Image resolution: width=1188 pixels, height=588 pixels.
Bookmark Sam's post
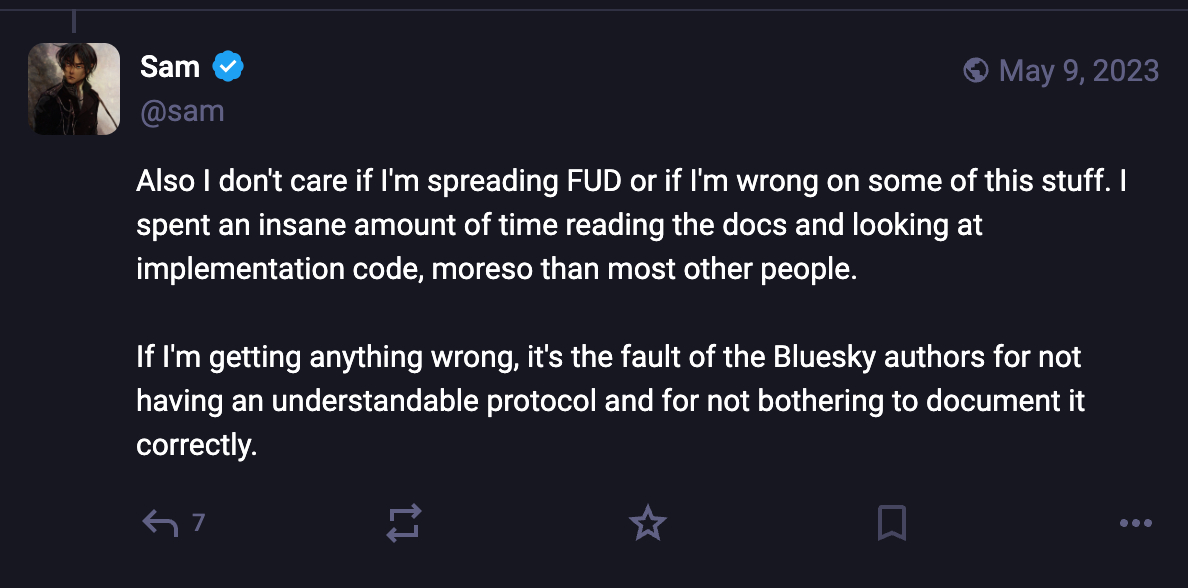891,523
